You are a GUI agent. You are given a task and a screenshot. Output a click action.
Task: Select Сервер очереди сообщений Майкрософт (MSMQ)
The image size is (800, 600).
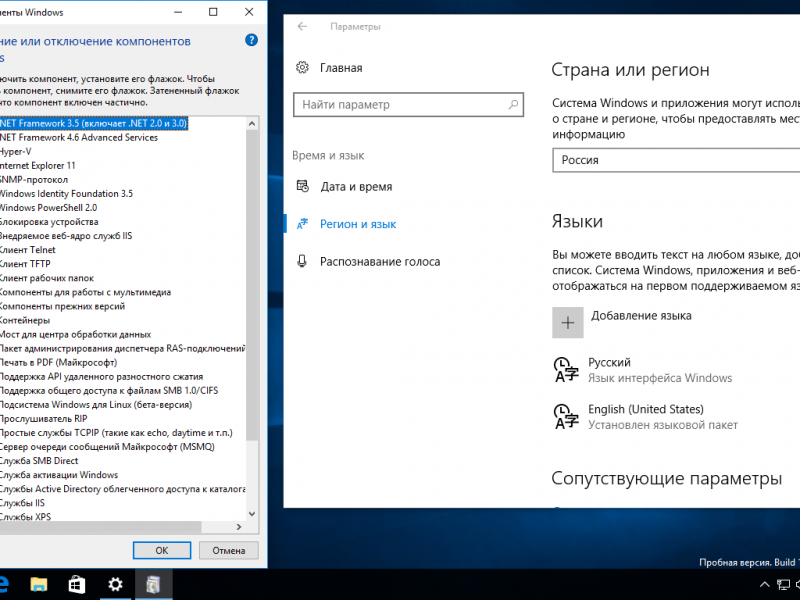click(x=107, y=447)
